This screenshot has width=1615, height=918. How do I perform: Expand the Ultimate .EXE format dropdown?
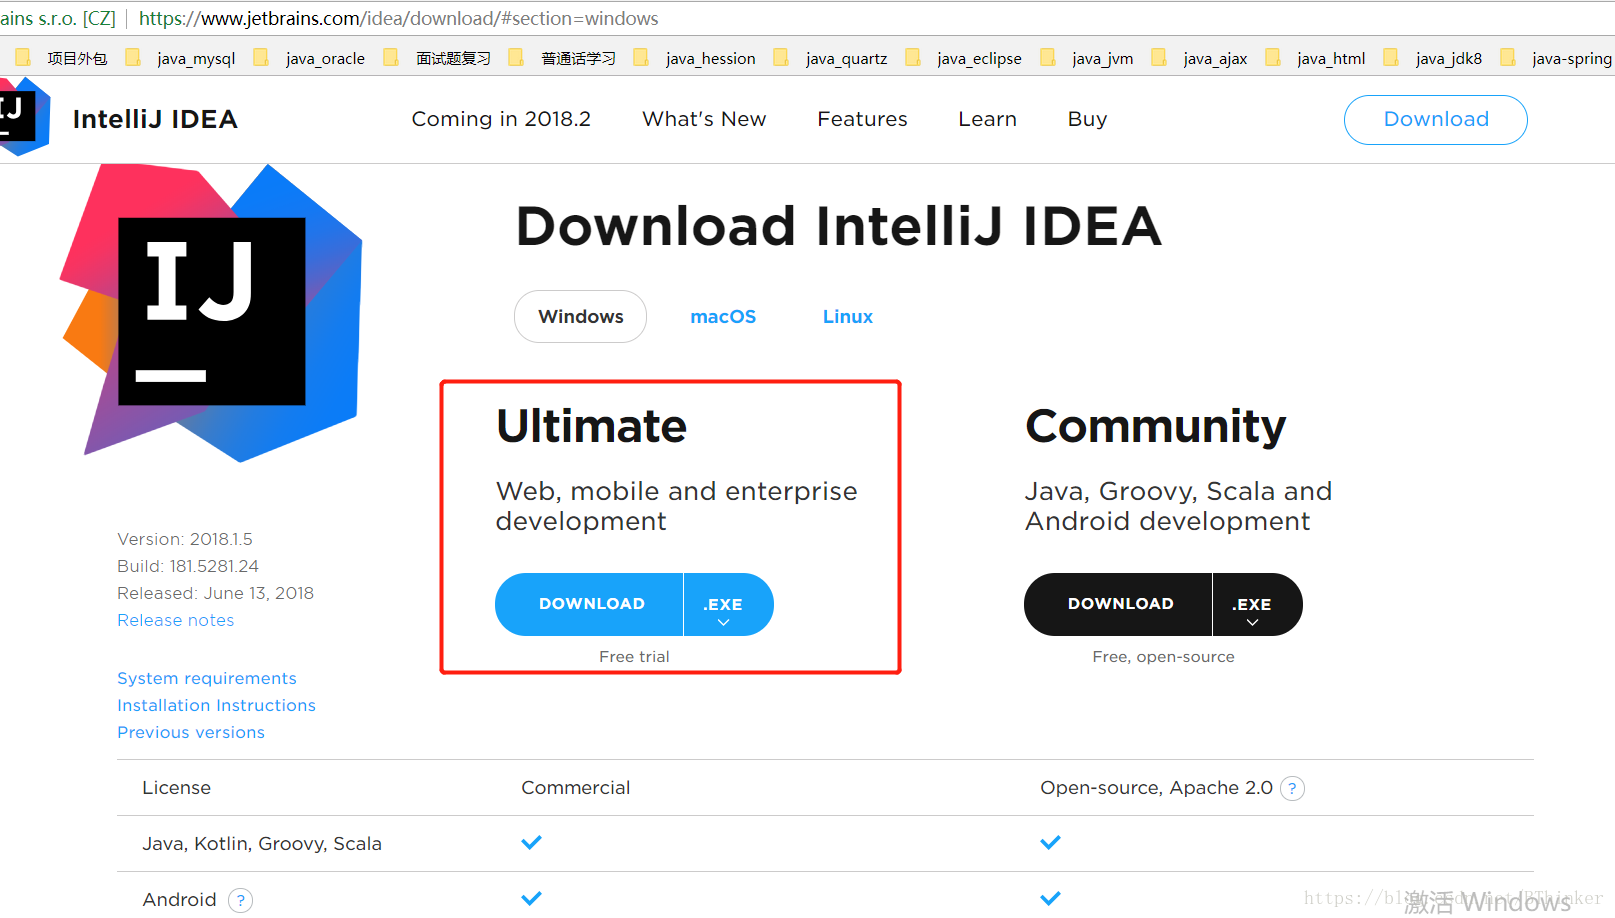[x=728, y=604]
